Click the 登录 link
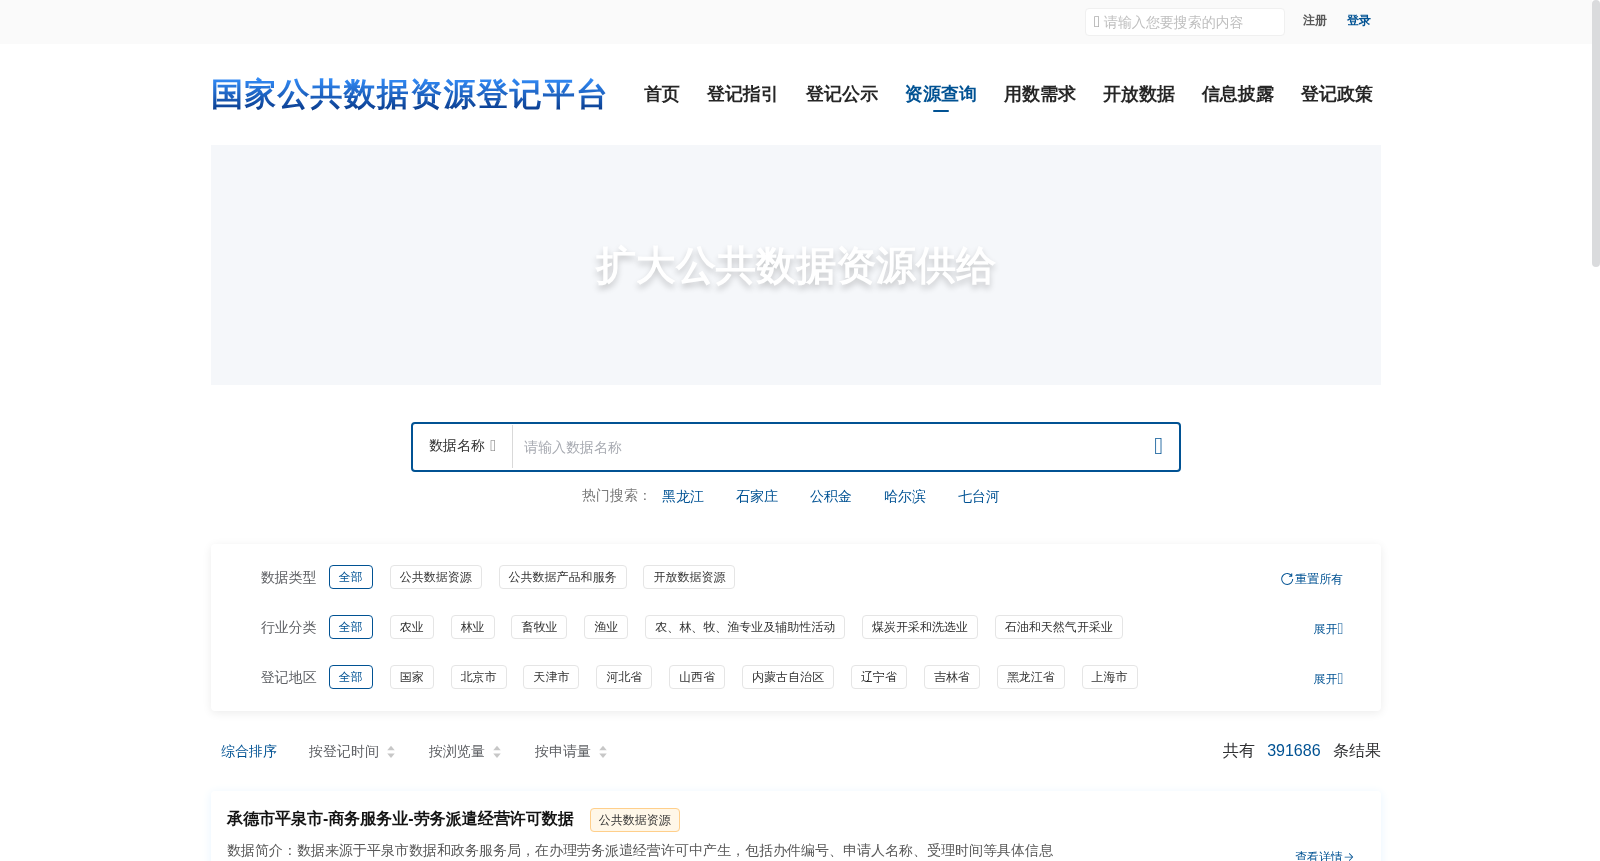The width and height of the screenshot is (1600, 861). (x=1359, y=21)
